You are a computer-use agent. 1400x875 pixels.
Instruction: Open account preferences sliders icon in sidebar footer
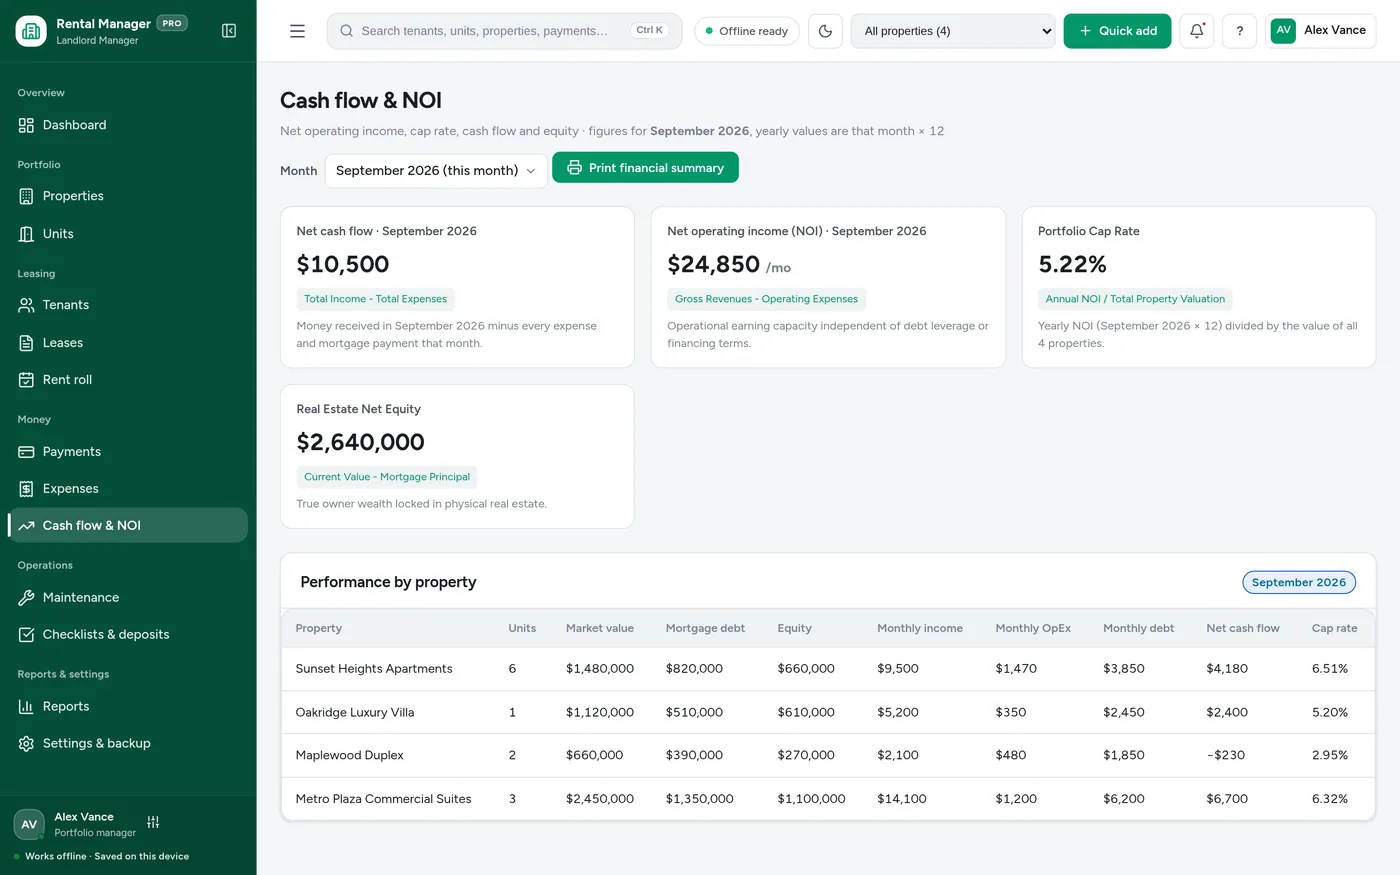153,822
